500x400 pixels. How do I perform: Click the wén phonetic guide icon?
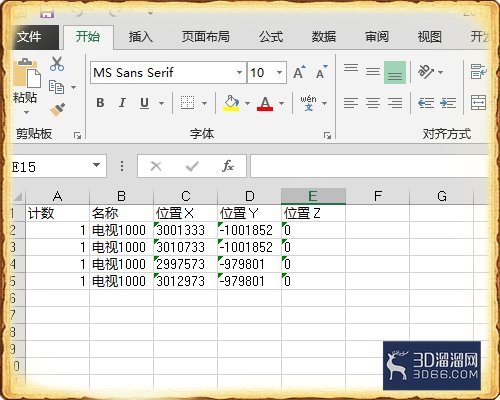(x=308, y=103)
